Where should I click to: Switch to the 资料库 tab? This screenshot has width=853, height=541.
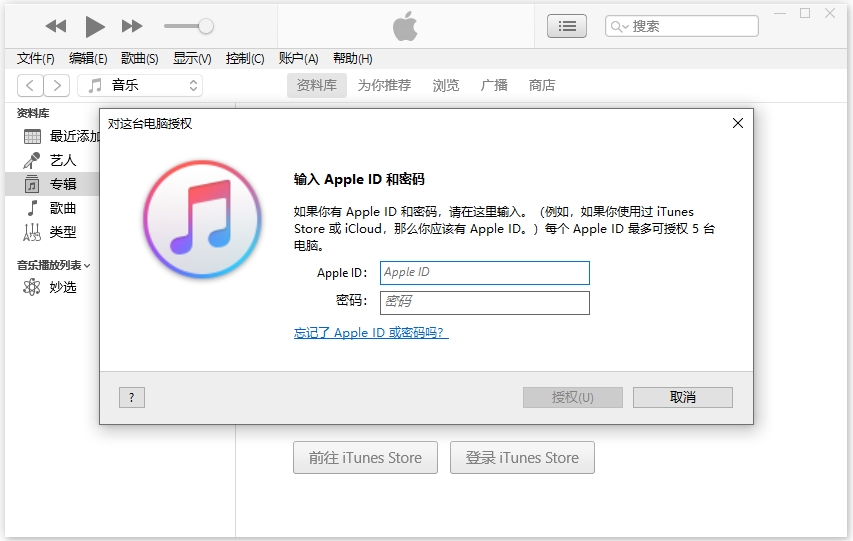point(317,85)
